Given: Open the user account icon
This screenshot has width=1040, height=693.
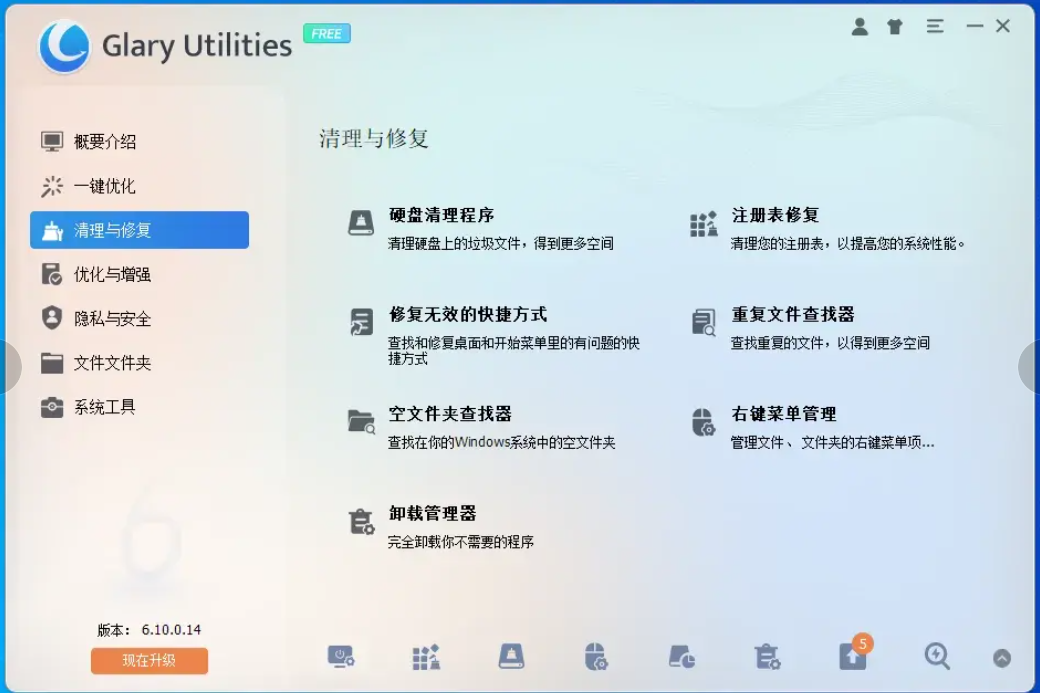Looking at the screenshot, I should pyautogui.click(x=860, y=27).
